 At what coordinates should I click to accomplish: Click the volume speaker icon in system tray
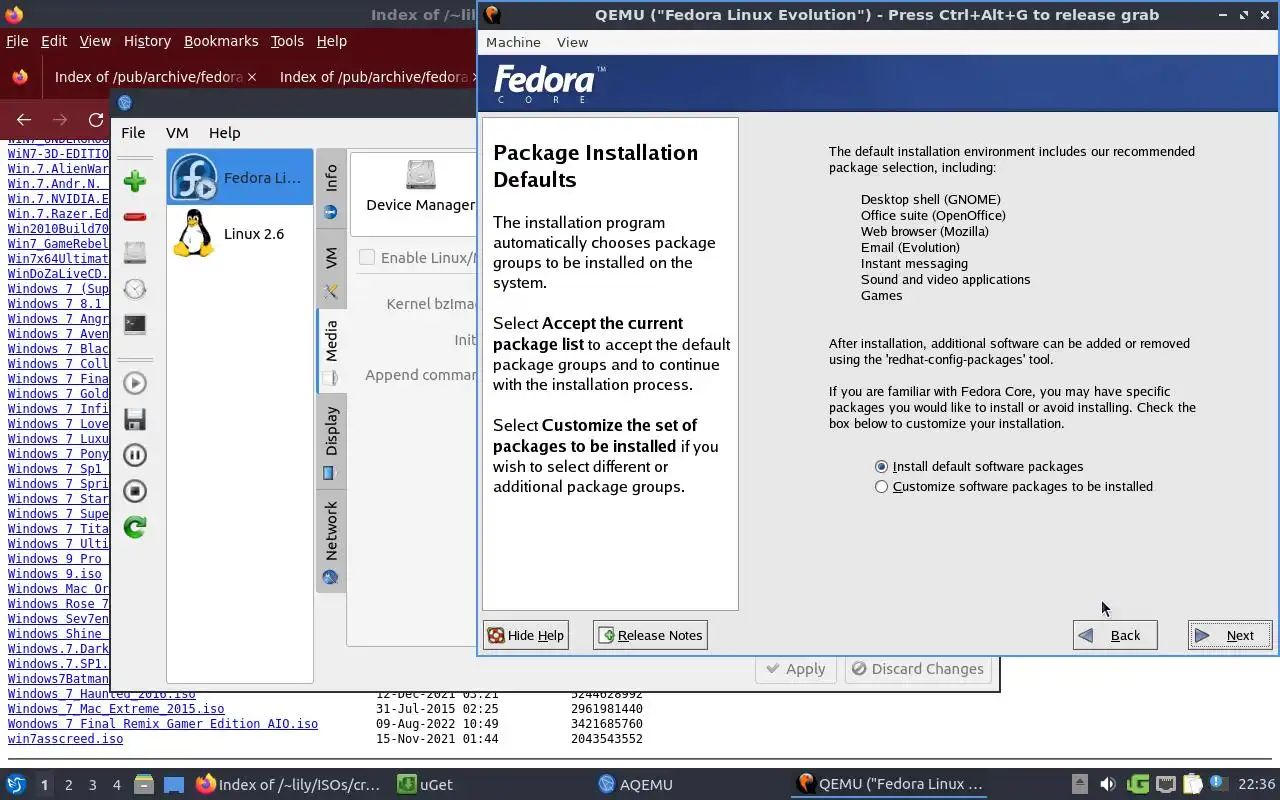(1107, 785)
